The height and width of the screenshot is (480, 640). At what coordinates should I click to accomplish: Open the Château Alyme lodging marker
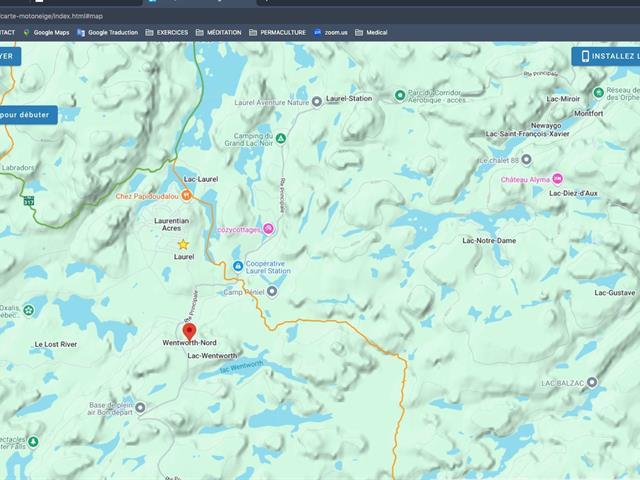pyautogui.click(x=559, y=180)
